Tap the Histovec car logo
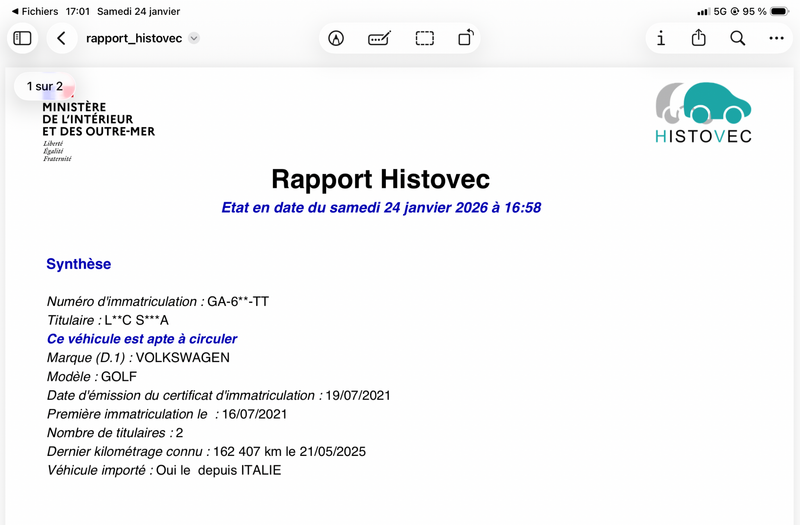The width and height of the screenshot is (800, 525). pos(703,112)
